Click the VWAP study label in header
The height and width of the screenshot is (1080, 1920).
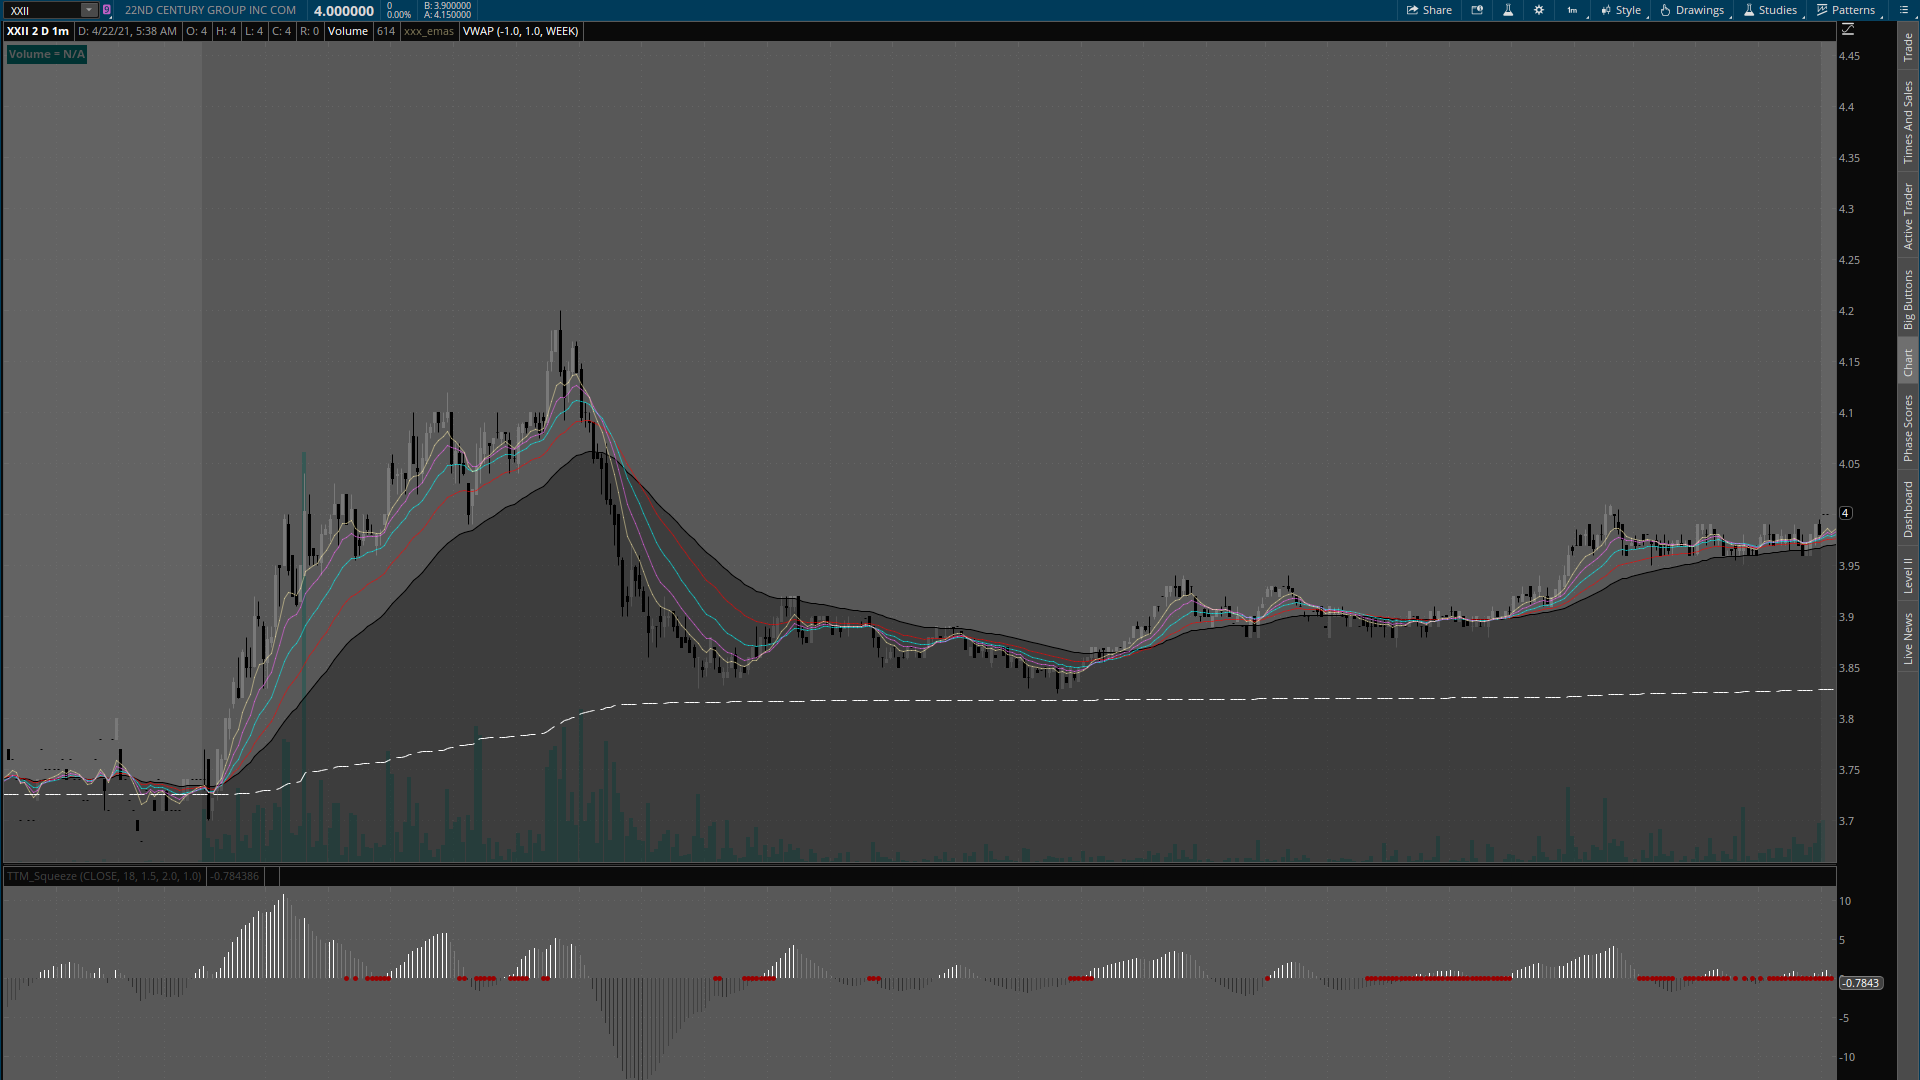pyautogui.click(x=520, y=31)
